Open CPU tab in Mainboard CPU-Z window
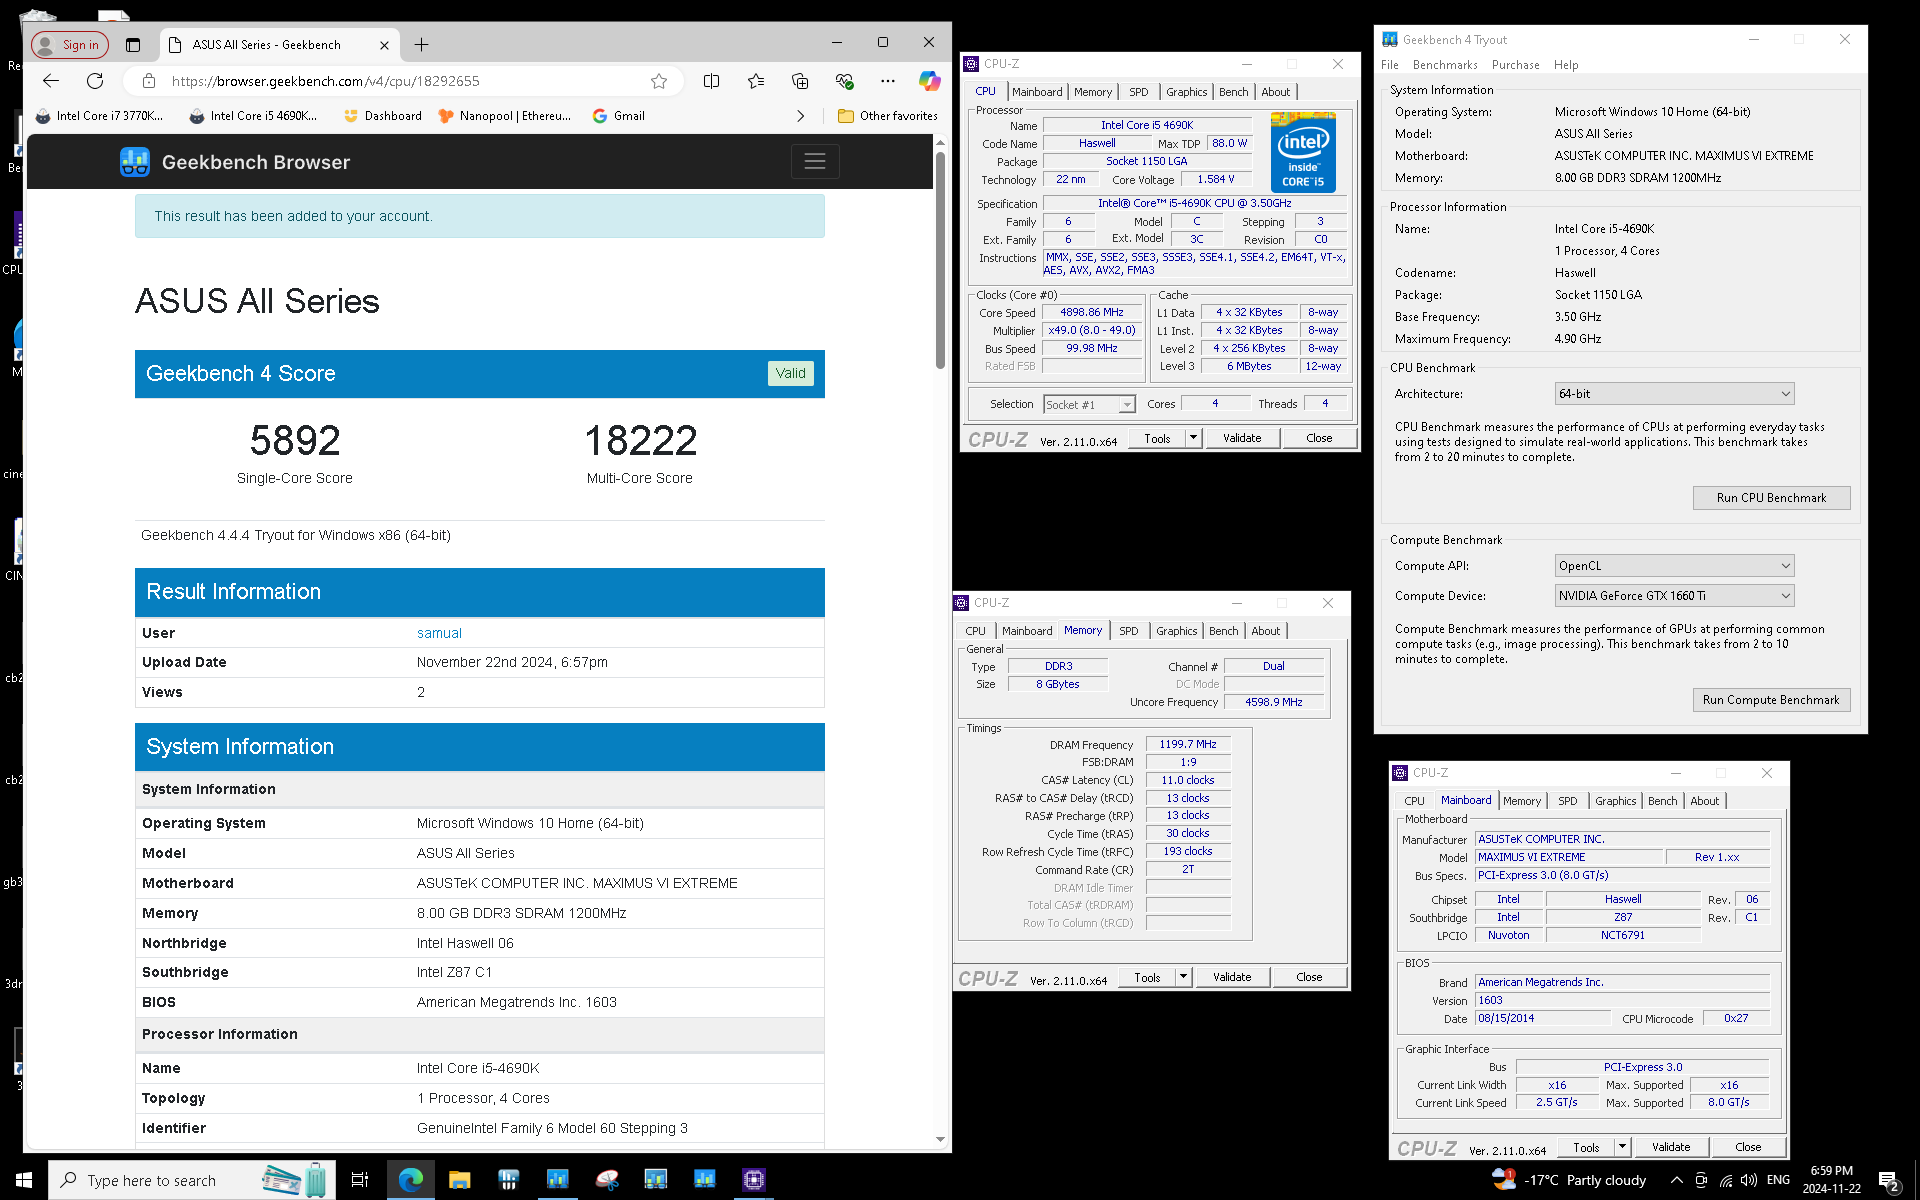This screenshot has width=1920, height=1200. coord(1414,801)
